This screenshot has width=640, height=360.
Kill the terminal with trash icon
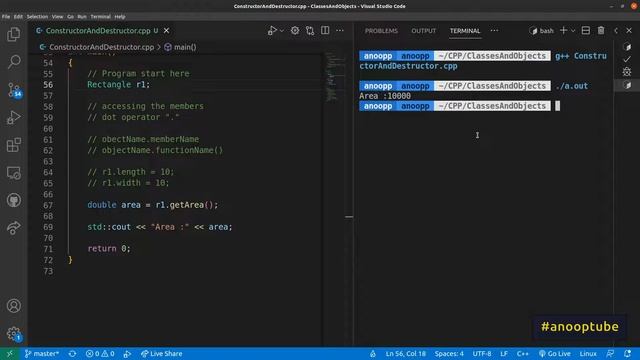click(601, 31)
